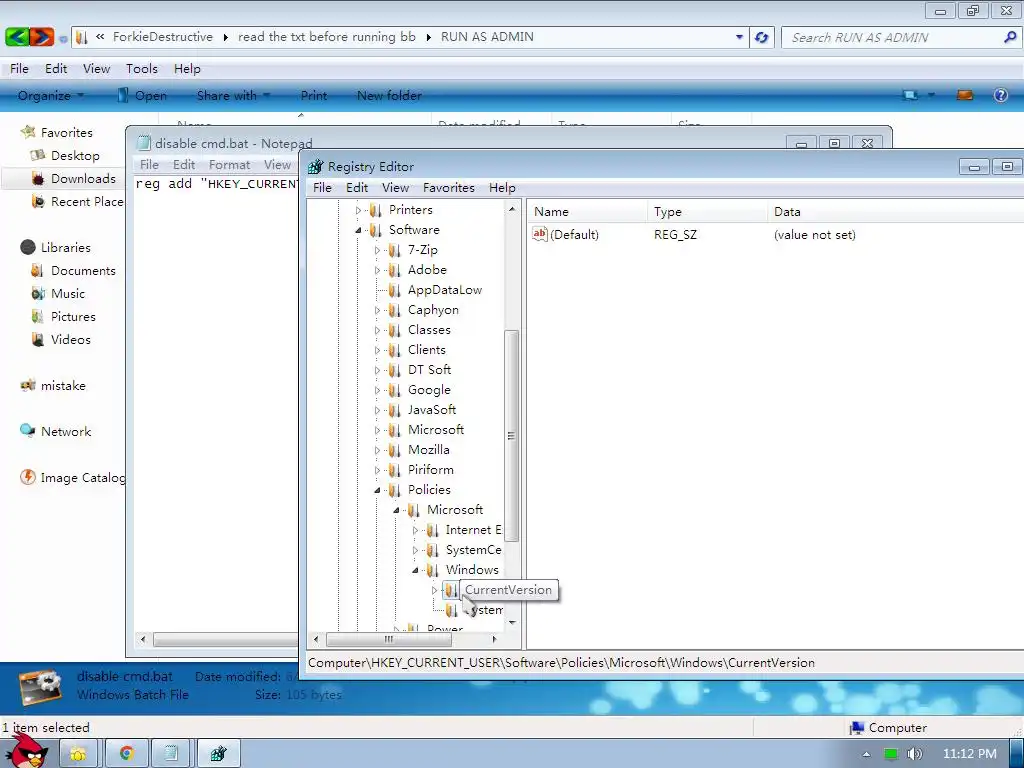Image resolution: width=1024 pixels, height=768 pixels.
Task: Open Registry Editor Favorites menu
Action: 449,187
